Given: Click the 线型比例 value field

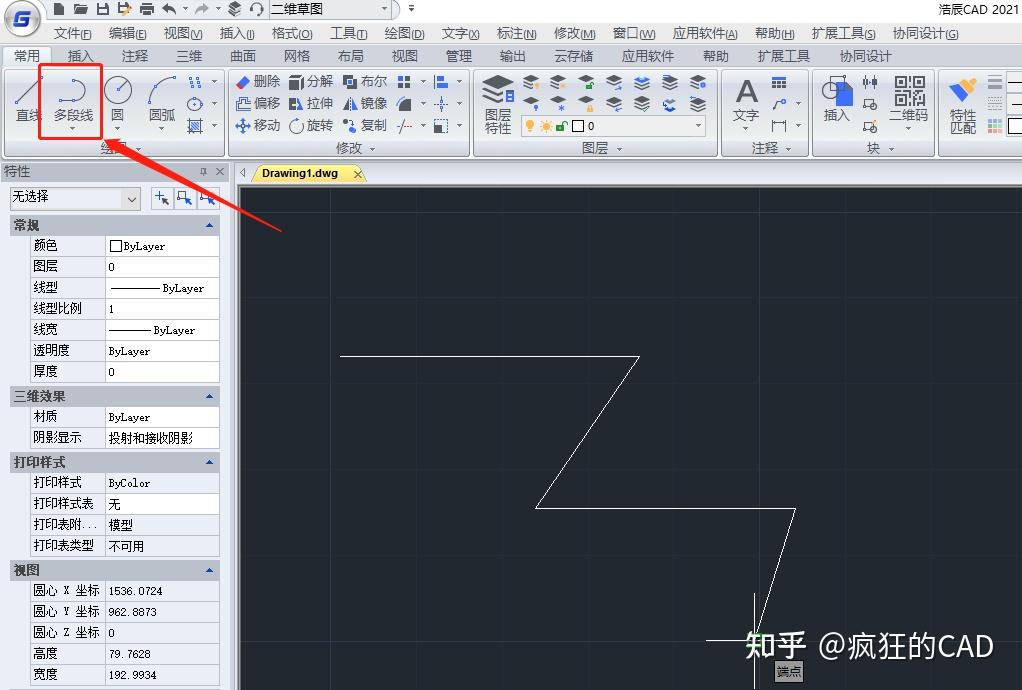Looking at the screenshot, I should point(162,309).
